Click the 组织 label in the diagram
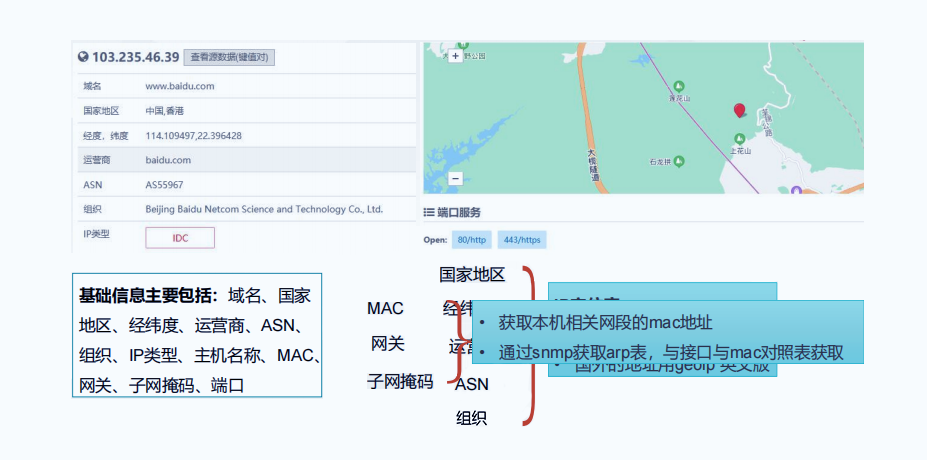The image size is (927, 460). (472, 419)
